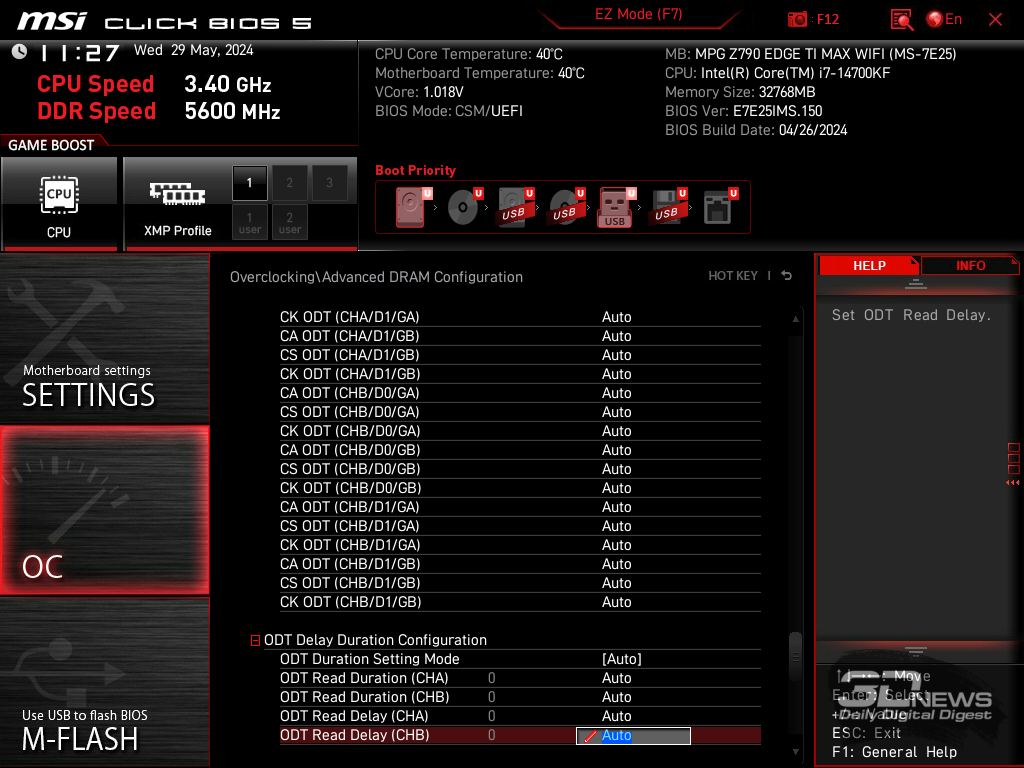Image resolution: width=1024 pixels, height=768 pixels.
Task: Enable XMP profile 2
Action: pyautogui.click(x=289, y=183)
